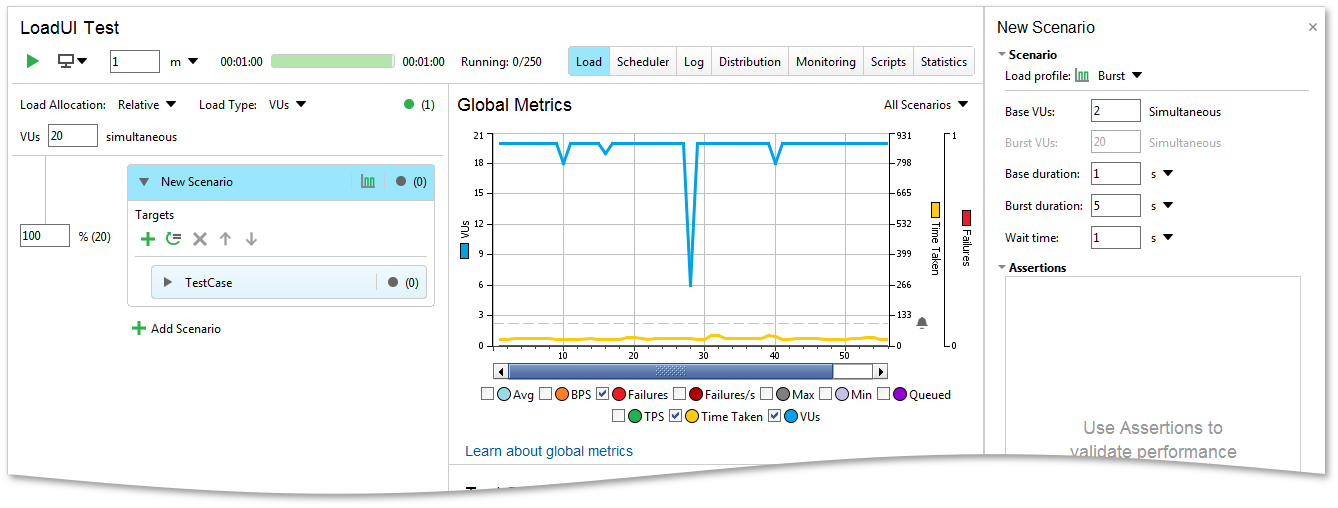Enable the Avg metric checkbox
This screenshot has width=1338, height=508.
[488, 394]
